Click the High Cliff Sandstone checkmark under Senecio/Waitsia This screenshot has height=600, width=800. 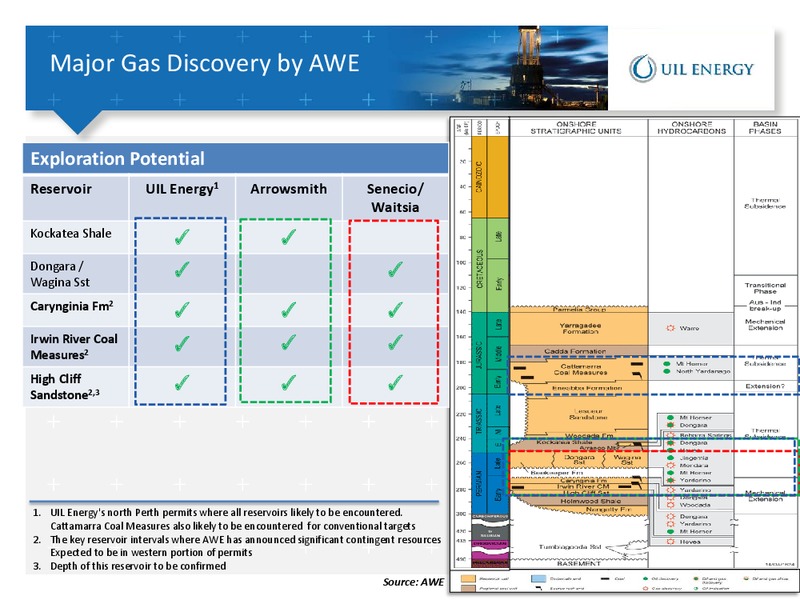(395, 383)
